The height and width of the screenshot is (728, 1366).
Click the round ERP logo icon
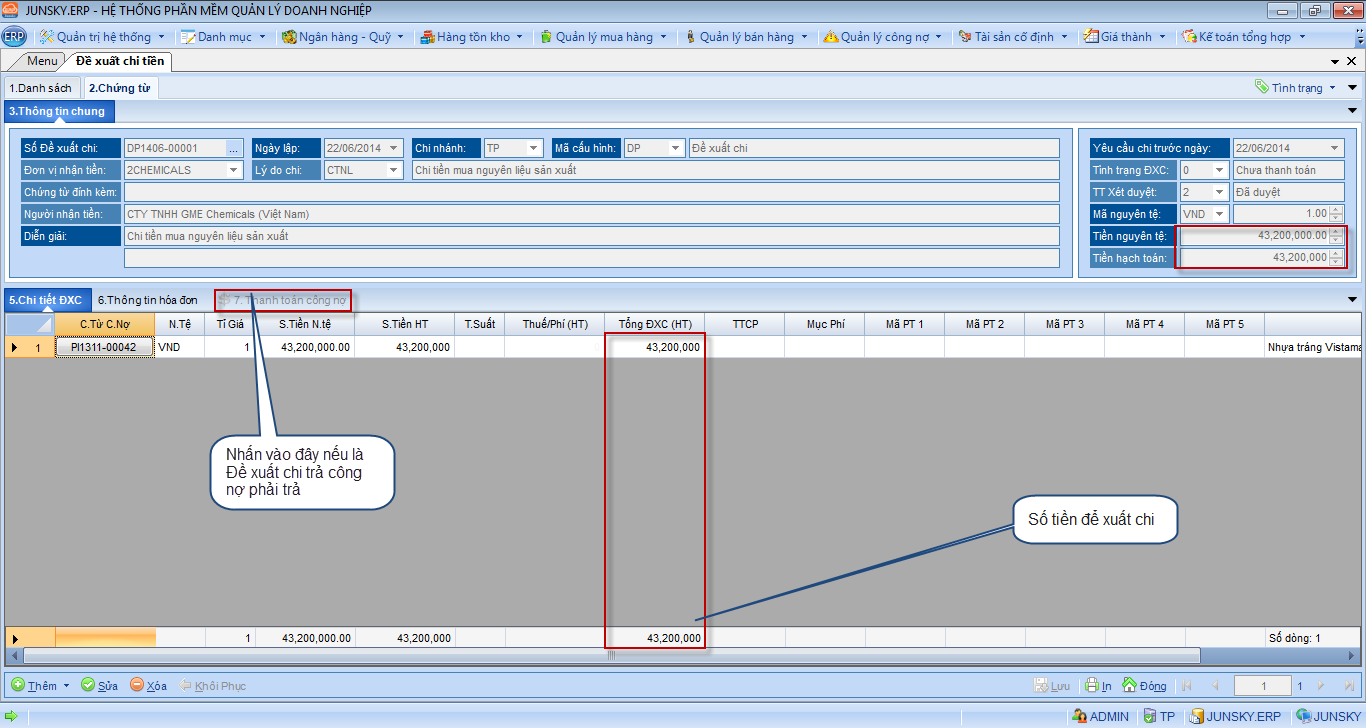point(14,37)
